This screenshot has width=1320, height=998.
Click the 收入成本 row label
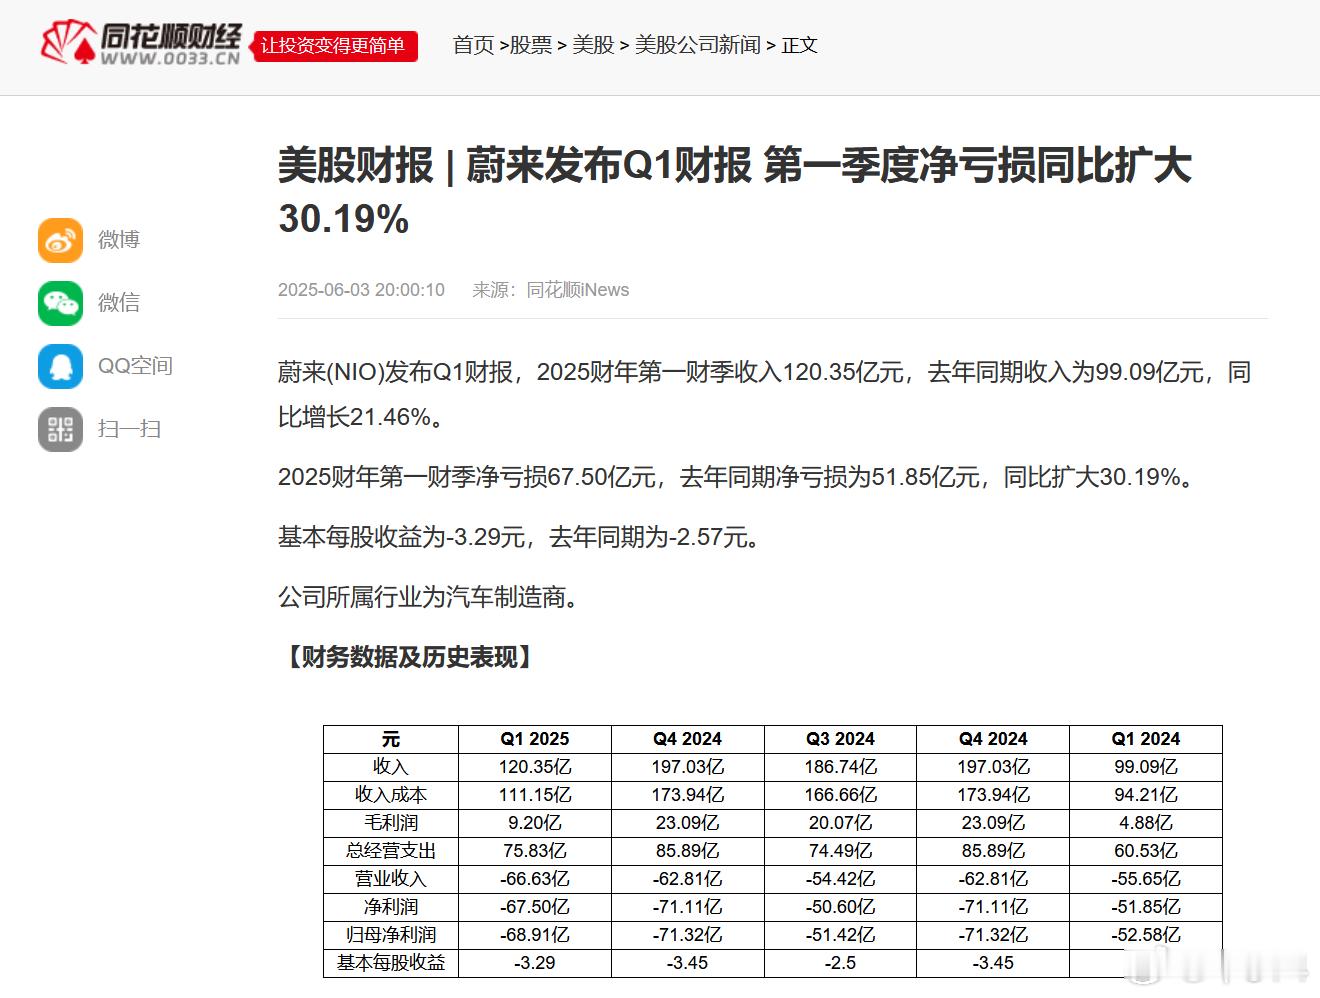coord(391,795)
